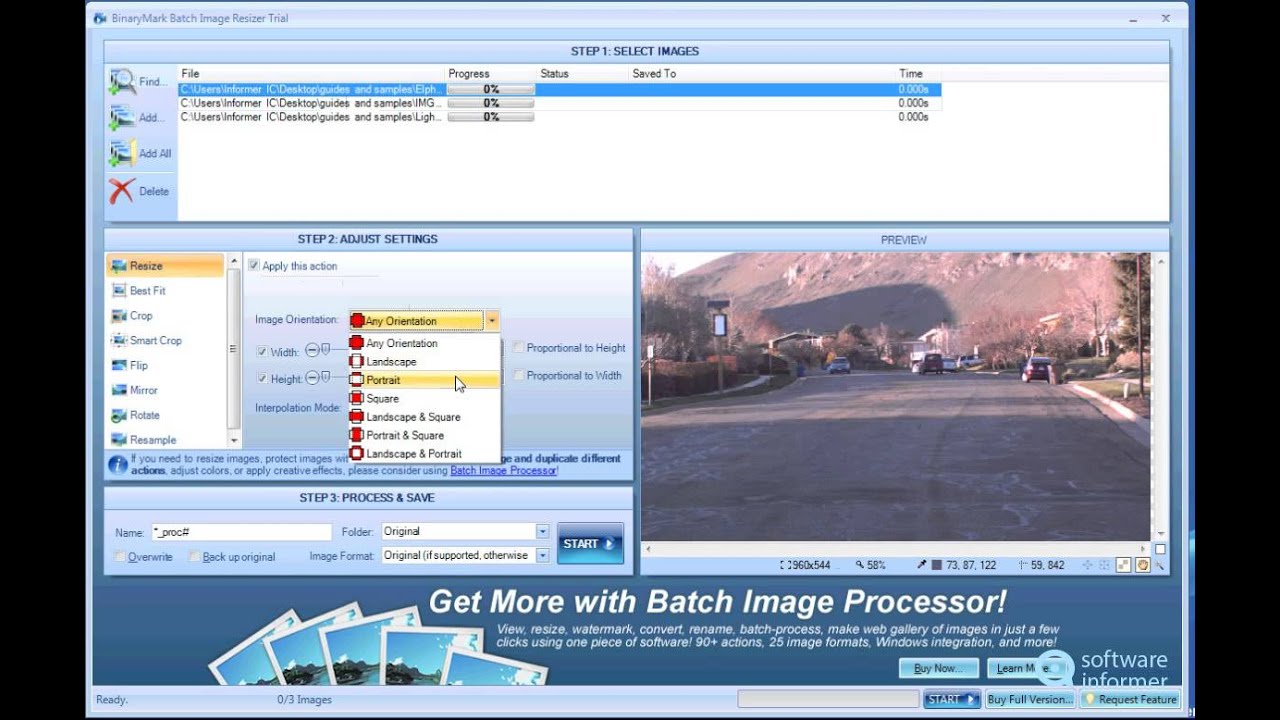Click the Width slider handle
Screen dimensions: 1280x720
click(325, 349)
